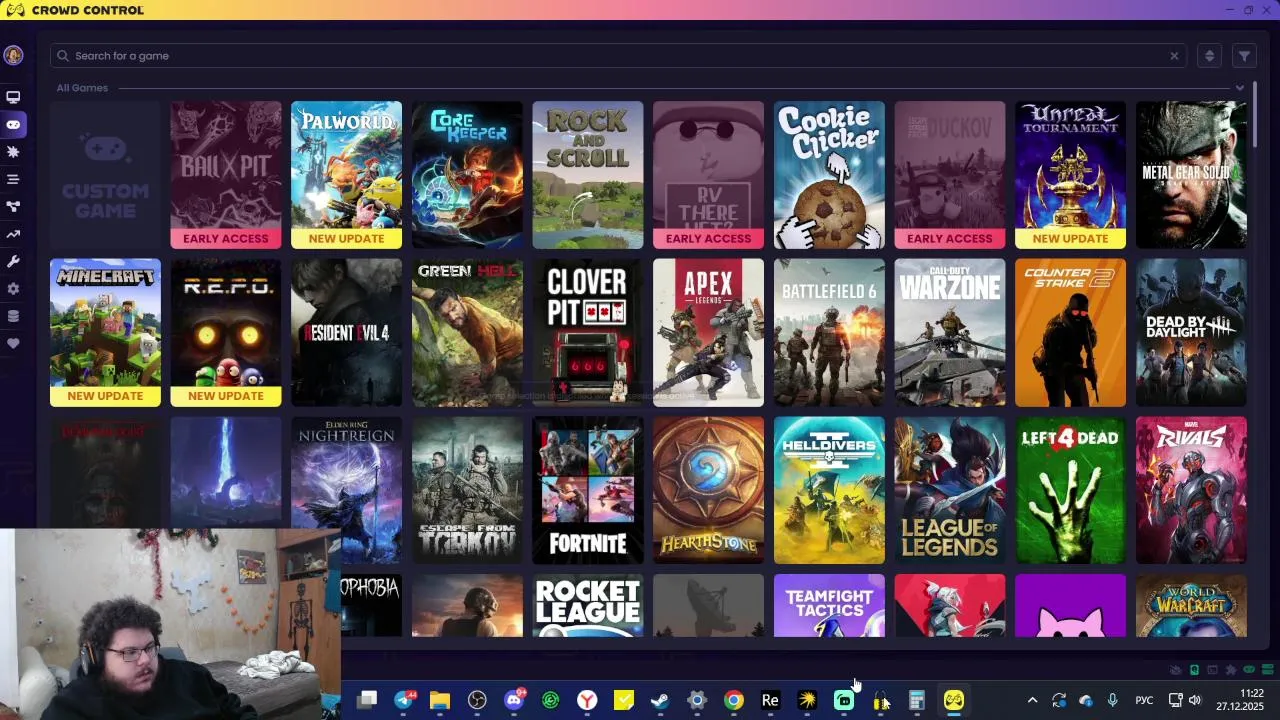The height and width of the screenshot is (720, 1280).
Task: Open the Palworld game tile
Action: [x=346, y=175]
